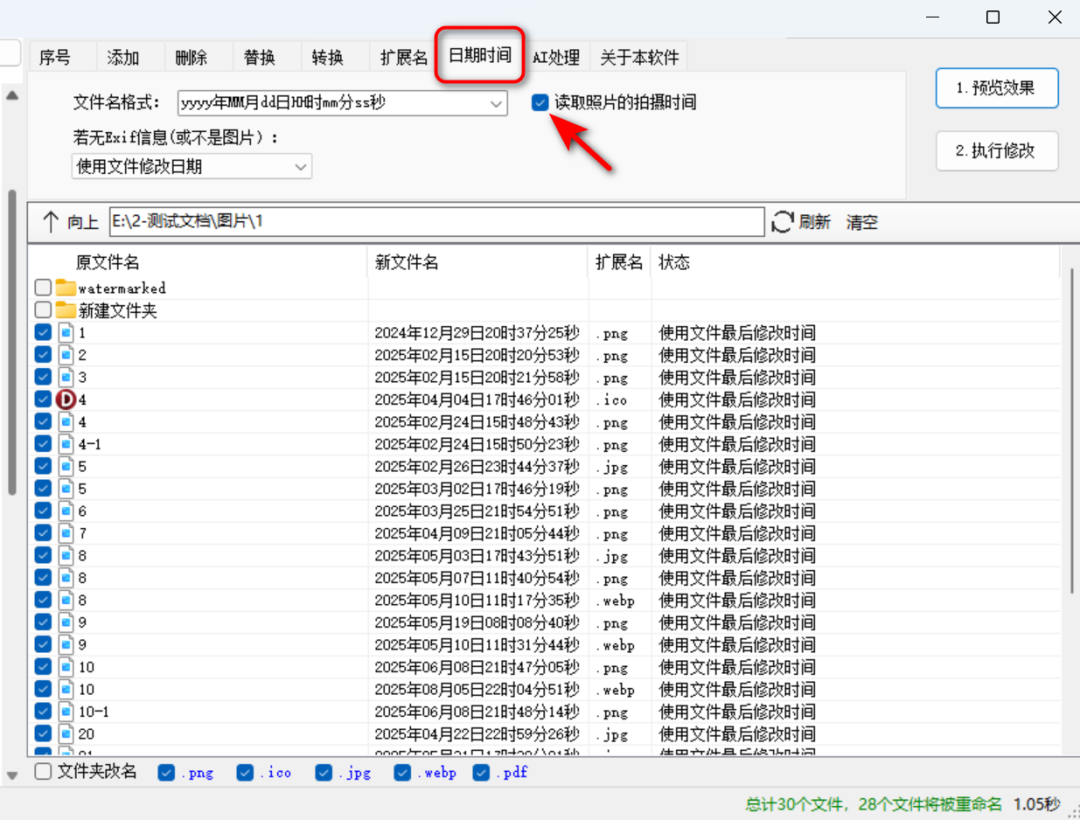
Task: Select the 扩展名 tab
Action: (402, 57)
